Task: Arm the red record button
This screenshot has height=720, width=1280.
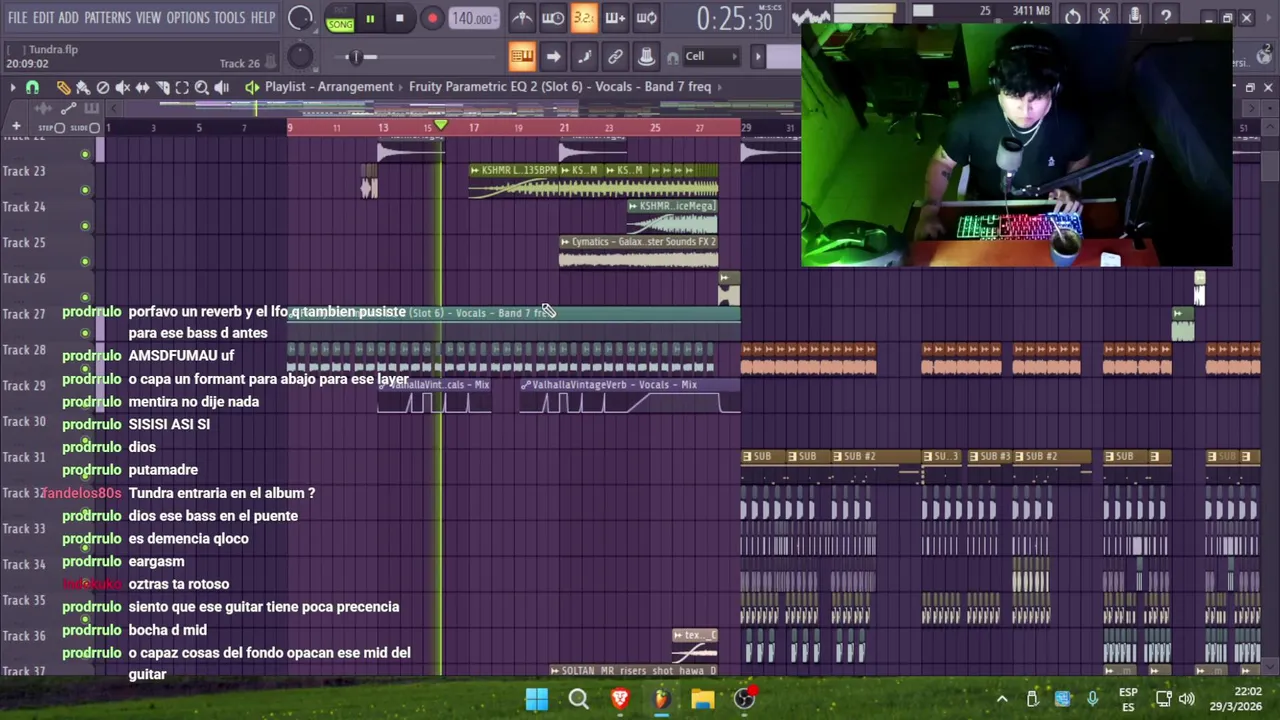Action: pos(432,18)
